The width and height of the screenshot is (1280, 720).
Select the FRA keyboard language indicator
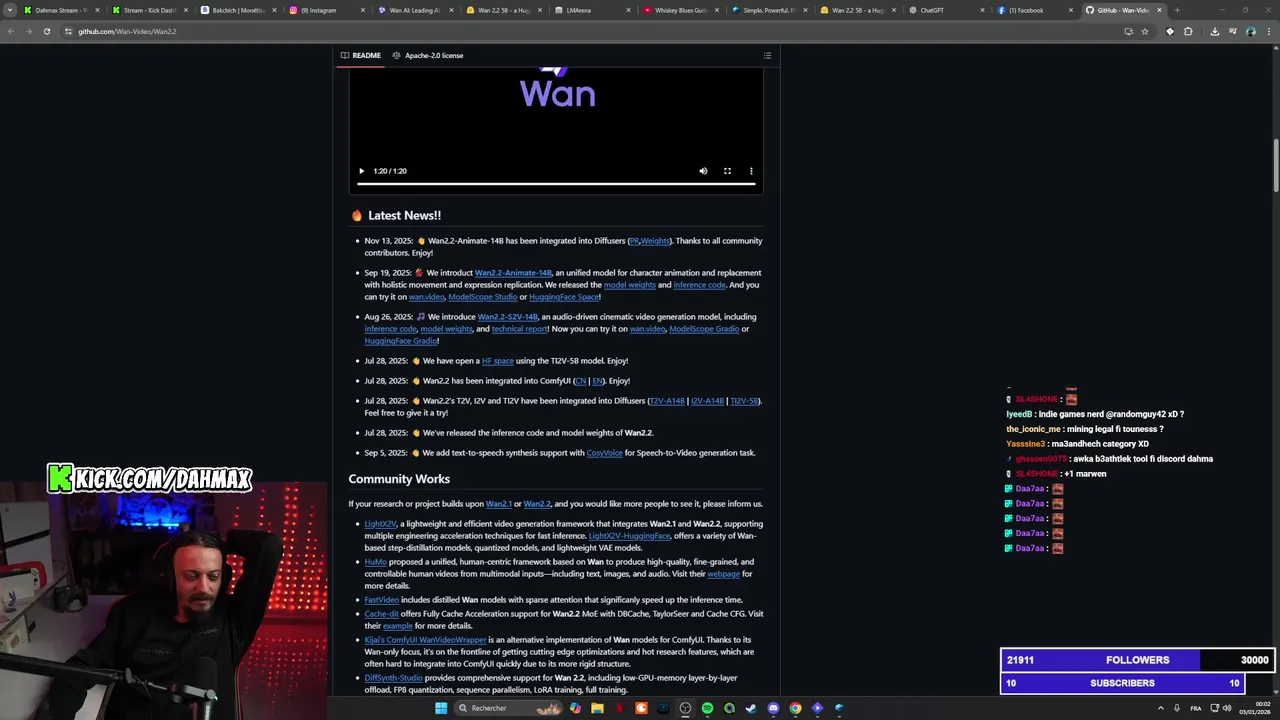(x=1195, y=708)
